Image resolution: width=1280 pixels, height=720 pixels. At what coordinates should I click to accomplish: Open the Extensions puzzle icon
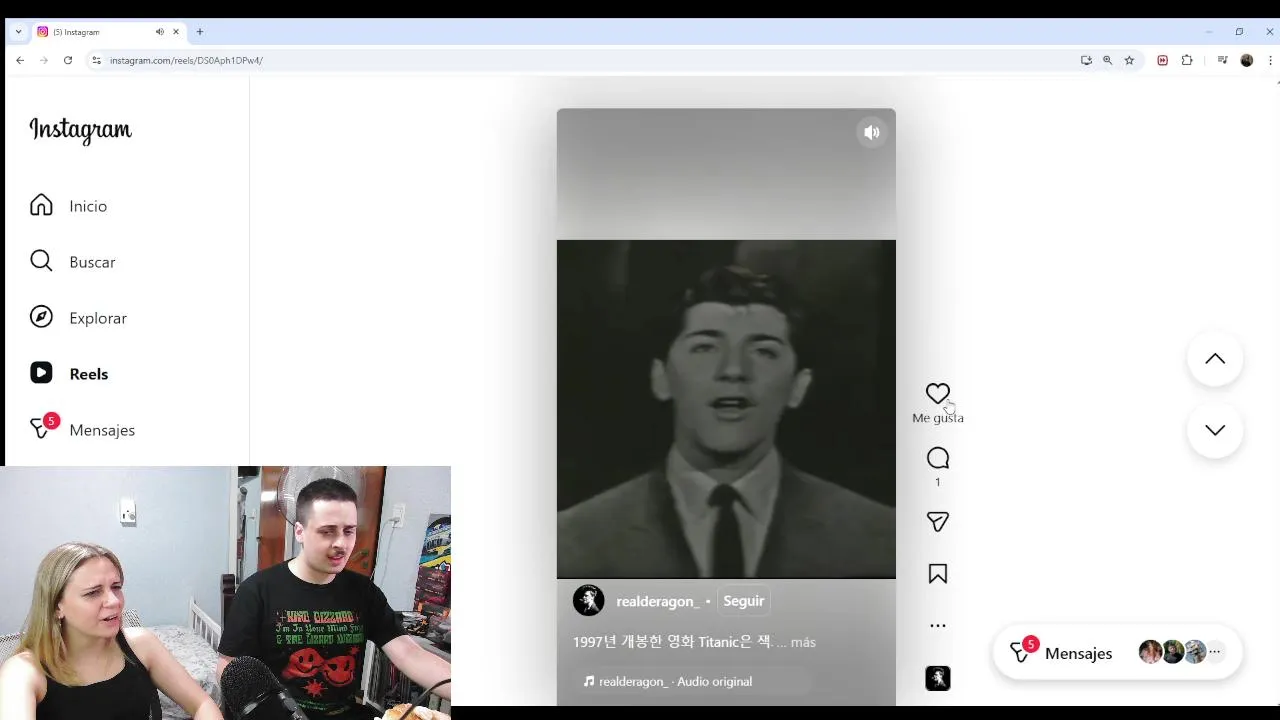click(1187, 60)
